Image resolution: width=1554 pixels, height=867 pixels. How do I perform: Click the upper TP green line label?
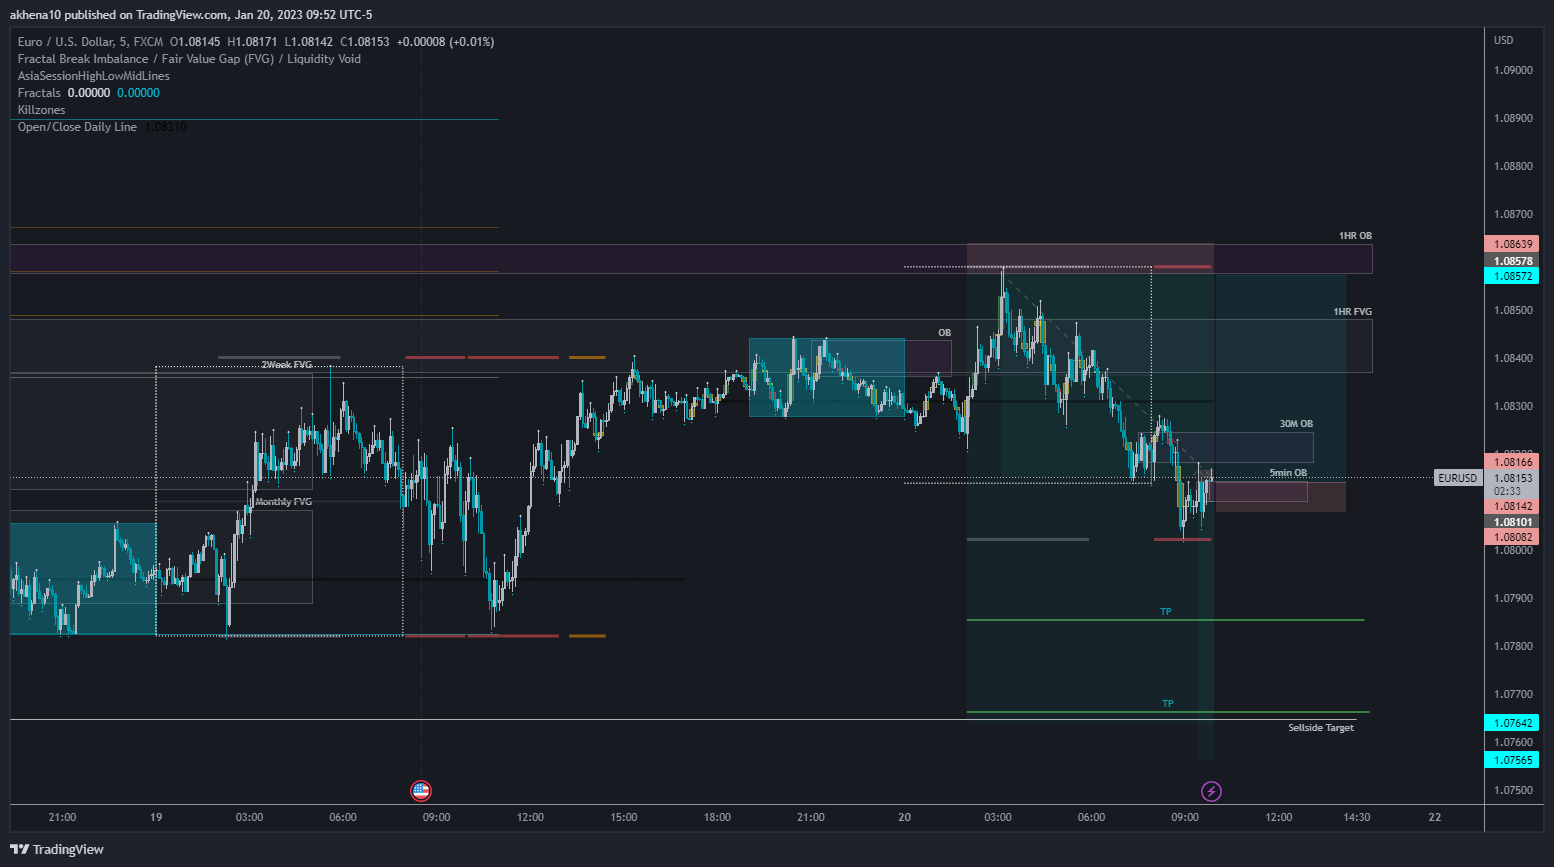[x=1165, y=612]
